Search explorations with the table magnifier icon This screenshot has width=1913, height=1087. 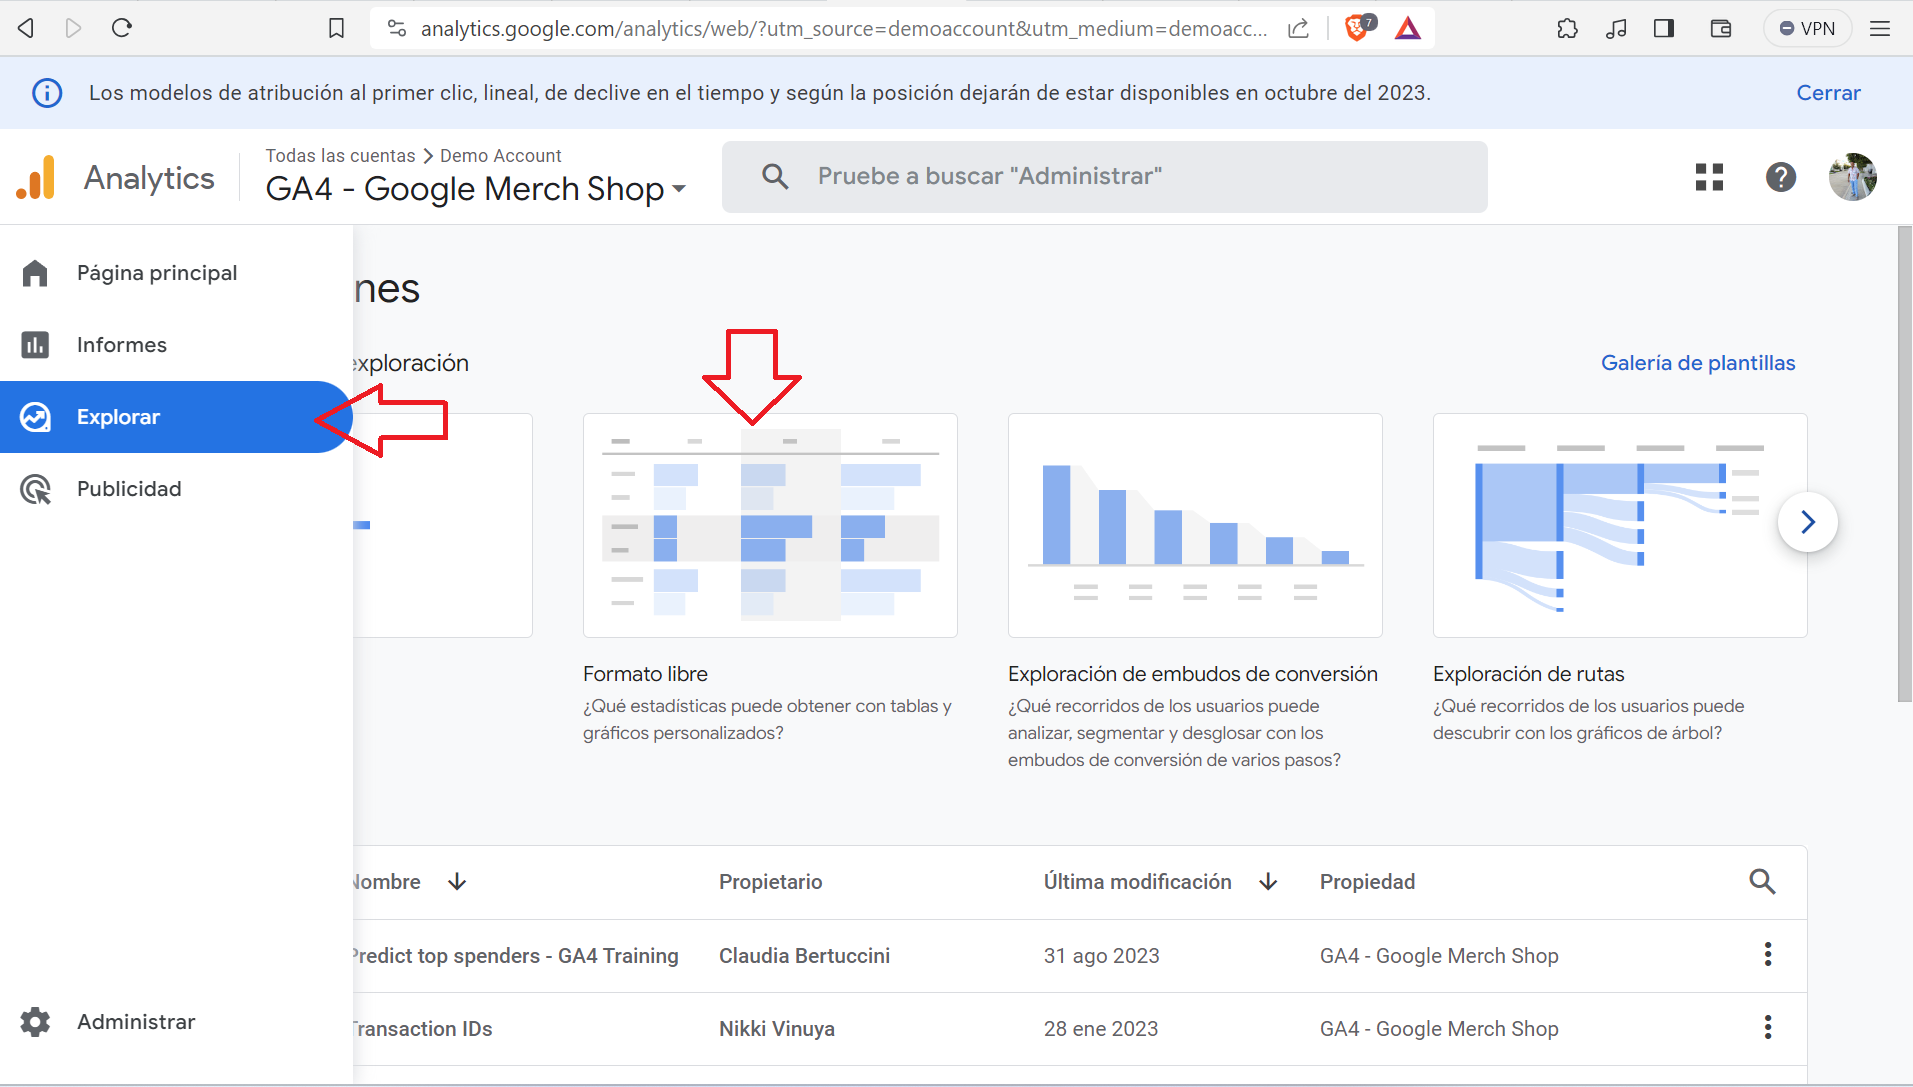1762,882
